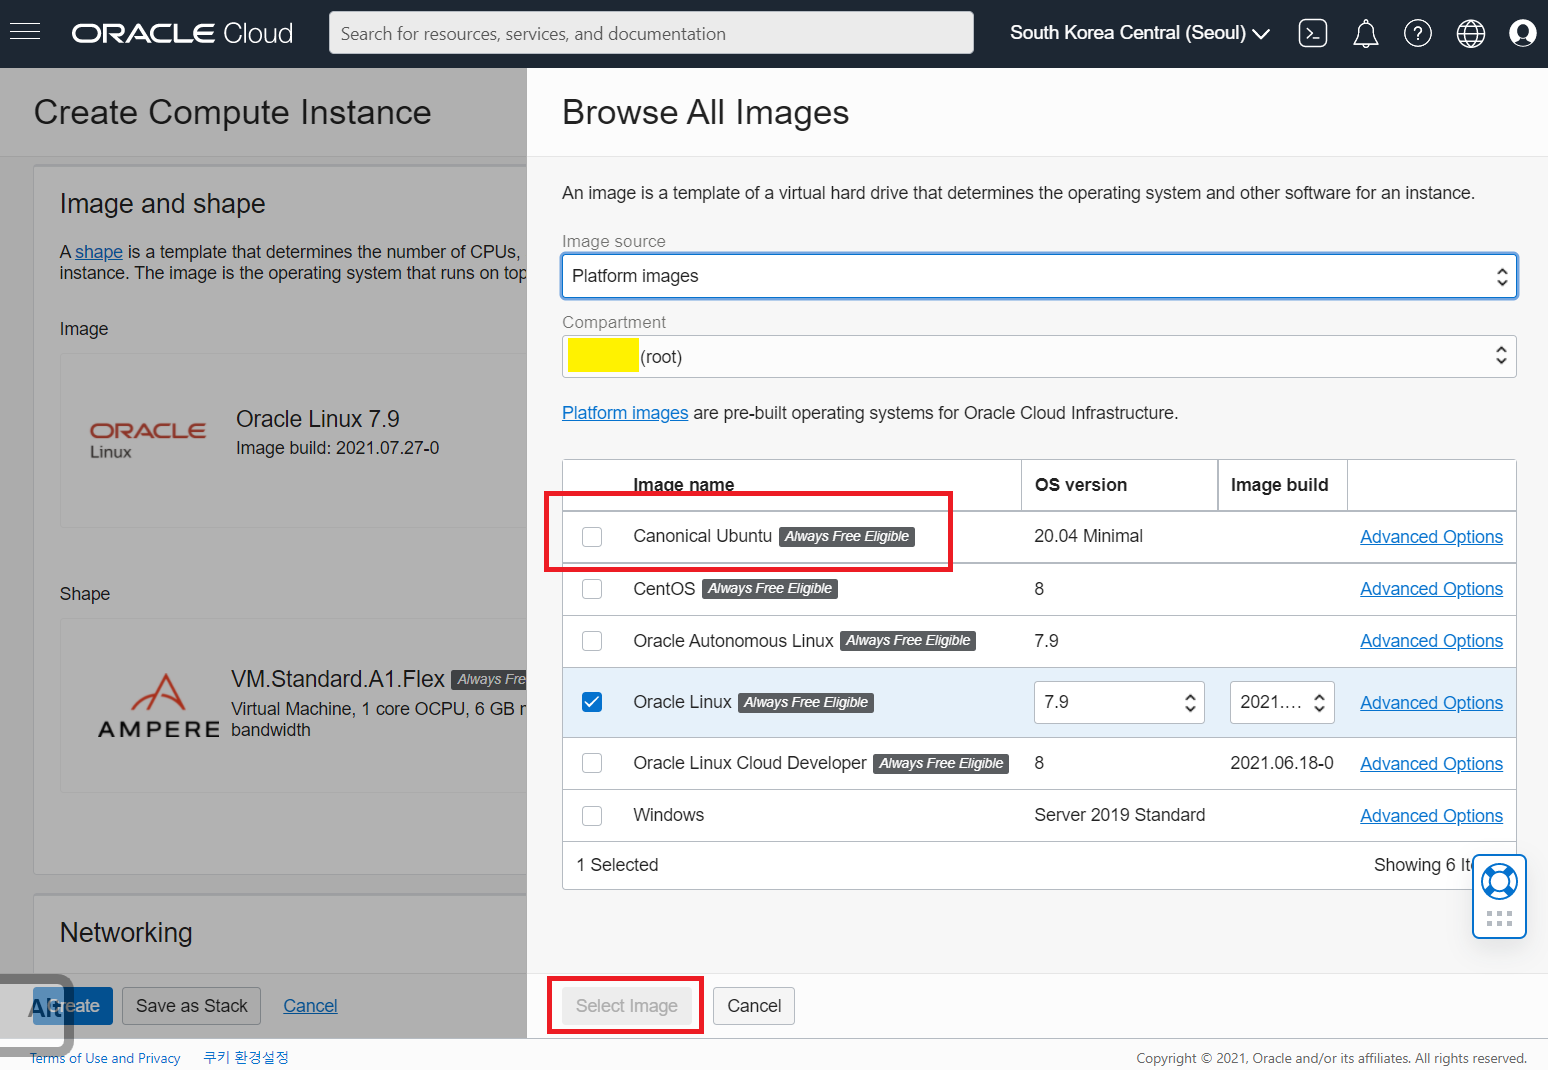Screen dimensions: 1548x1070
Task: Check the Oracle Autonomous Linux checkbox
Action: [x=592, y=641]
